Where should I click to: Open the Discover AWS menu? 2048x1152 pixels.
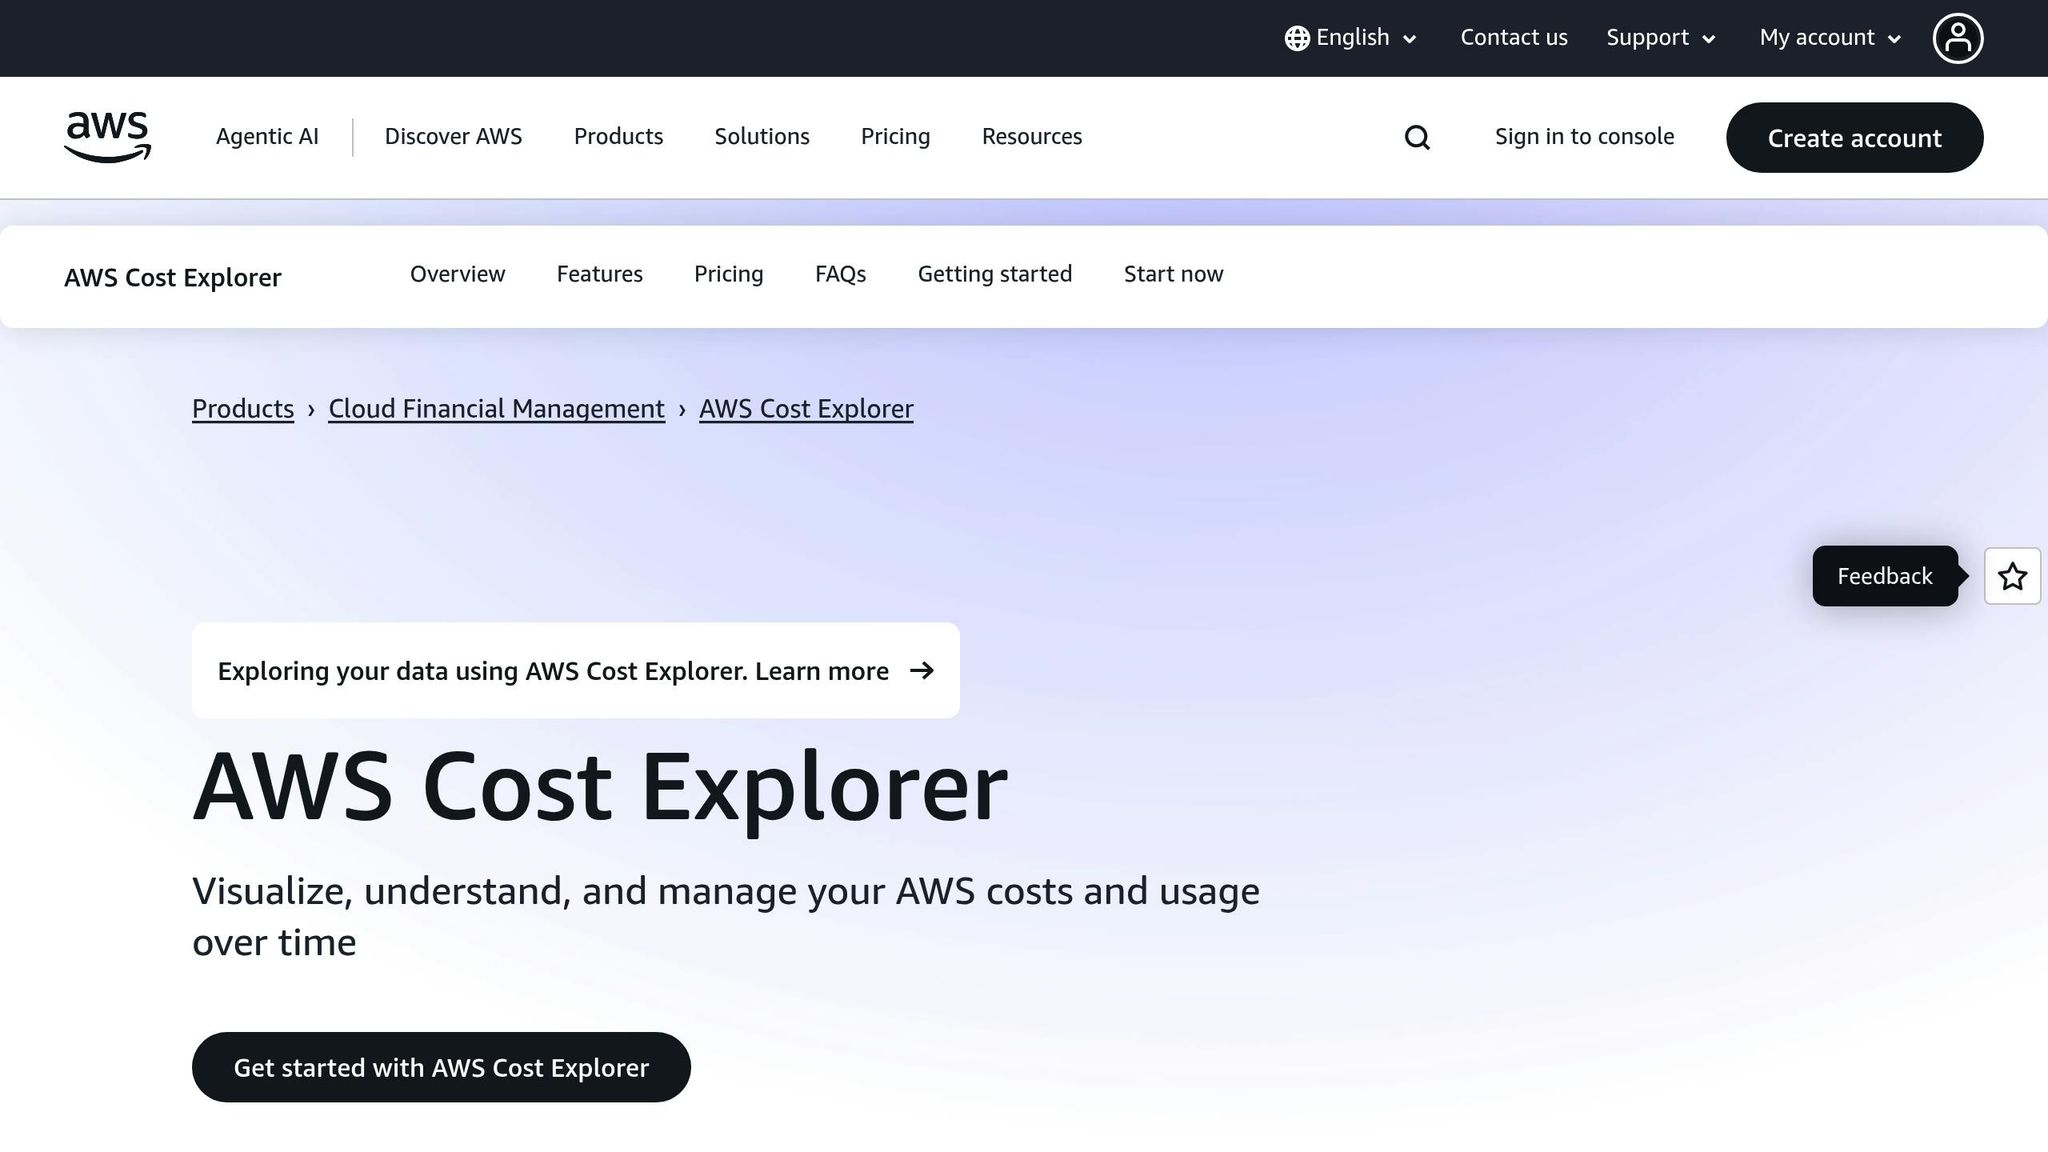pos(453,137)
